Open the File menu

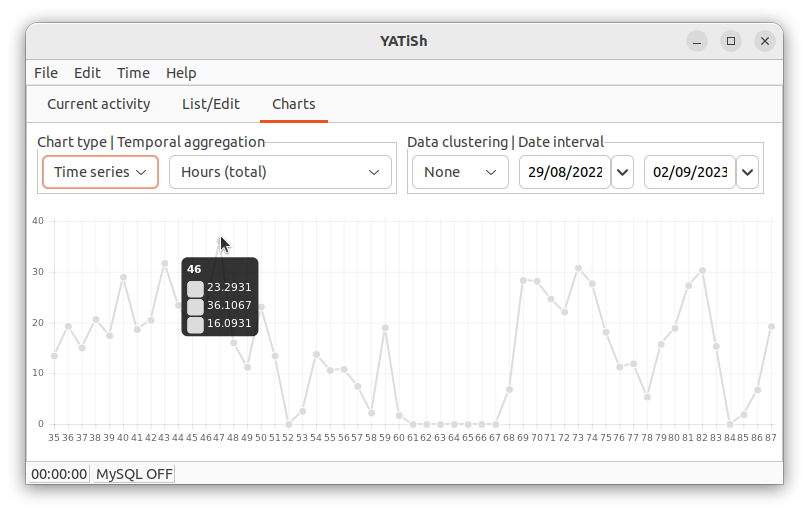[46, 73]
